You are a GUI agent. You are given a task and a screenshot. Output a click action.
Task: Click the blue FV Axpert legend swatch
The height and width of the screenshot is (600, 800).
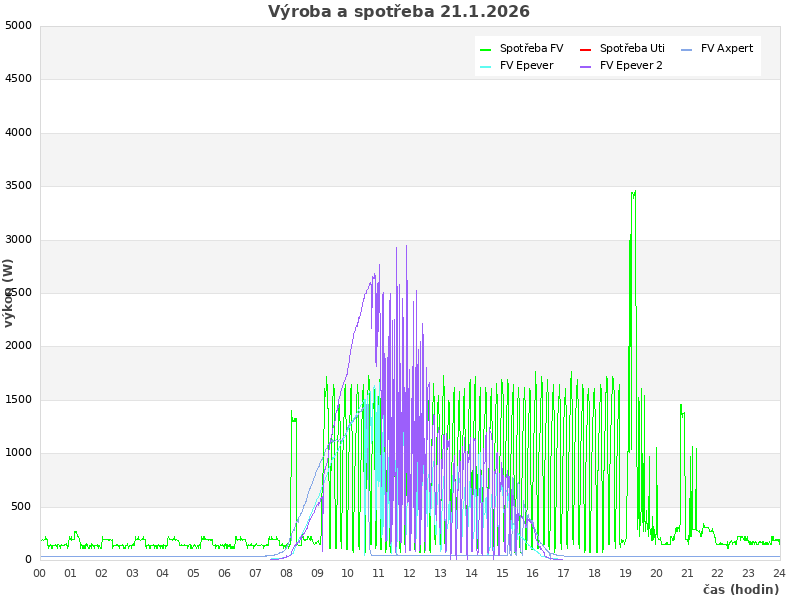pos(687,49)
